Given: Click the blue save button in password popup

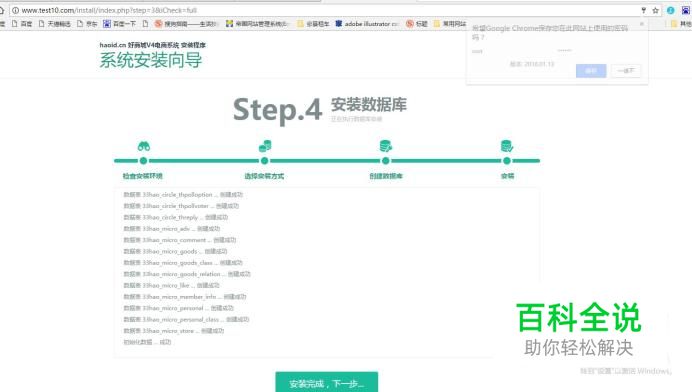Looking at the screenshot, I should pos(591,71).
